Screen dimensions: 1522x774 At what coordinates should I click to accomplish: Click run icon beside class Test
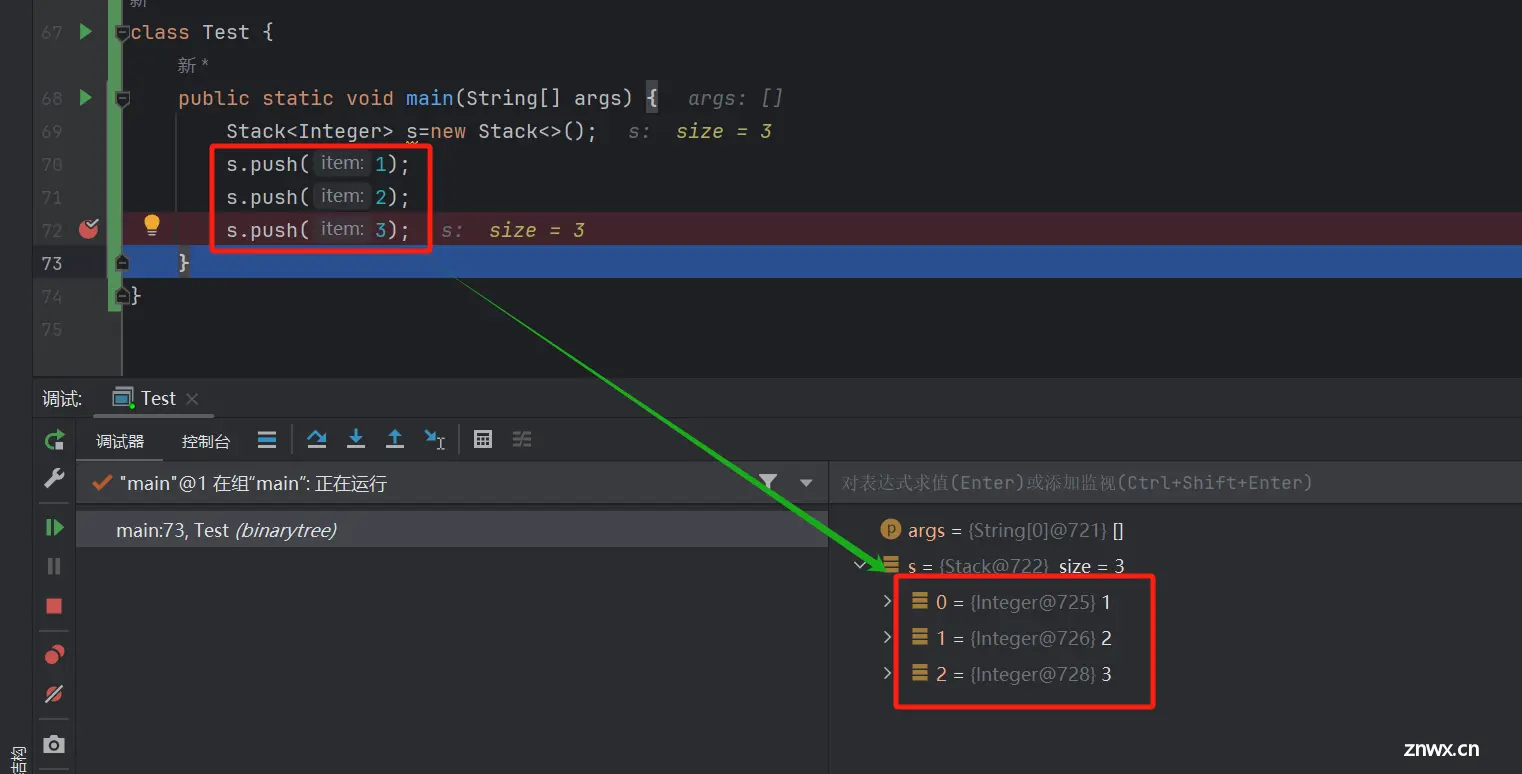coord(85,32)
